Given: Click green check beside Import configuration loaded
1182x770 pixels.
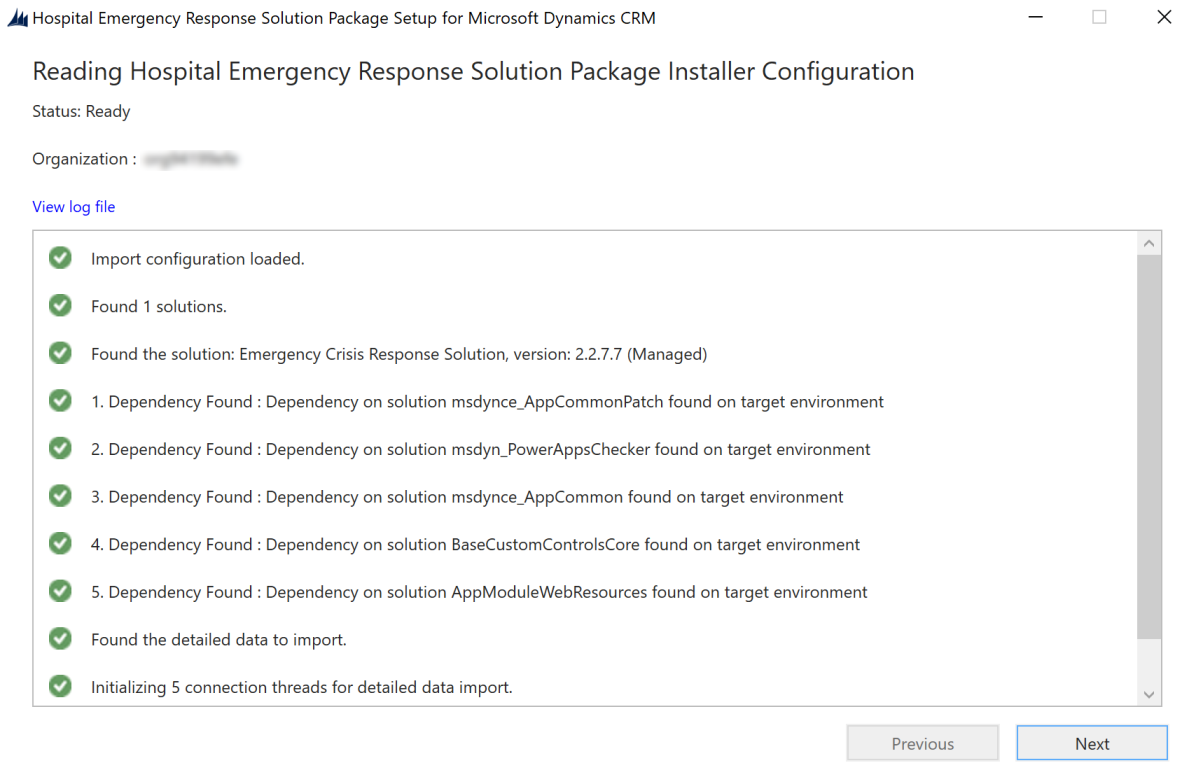Looking at the screenshot, I should click(61, 258).
